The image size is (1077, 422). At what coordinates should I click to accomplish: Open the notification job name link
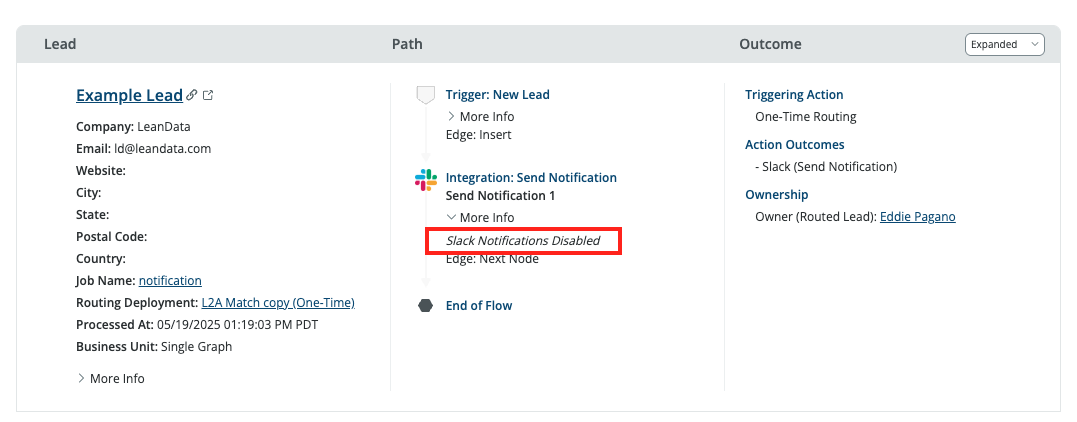pyautogui.click(x=170, y=281)
